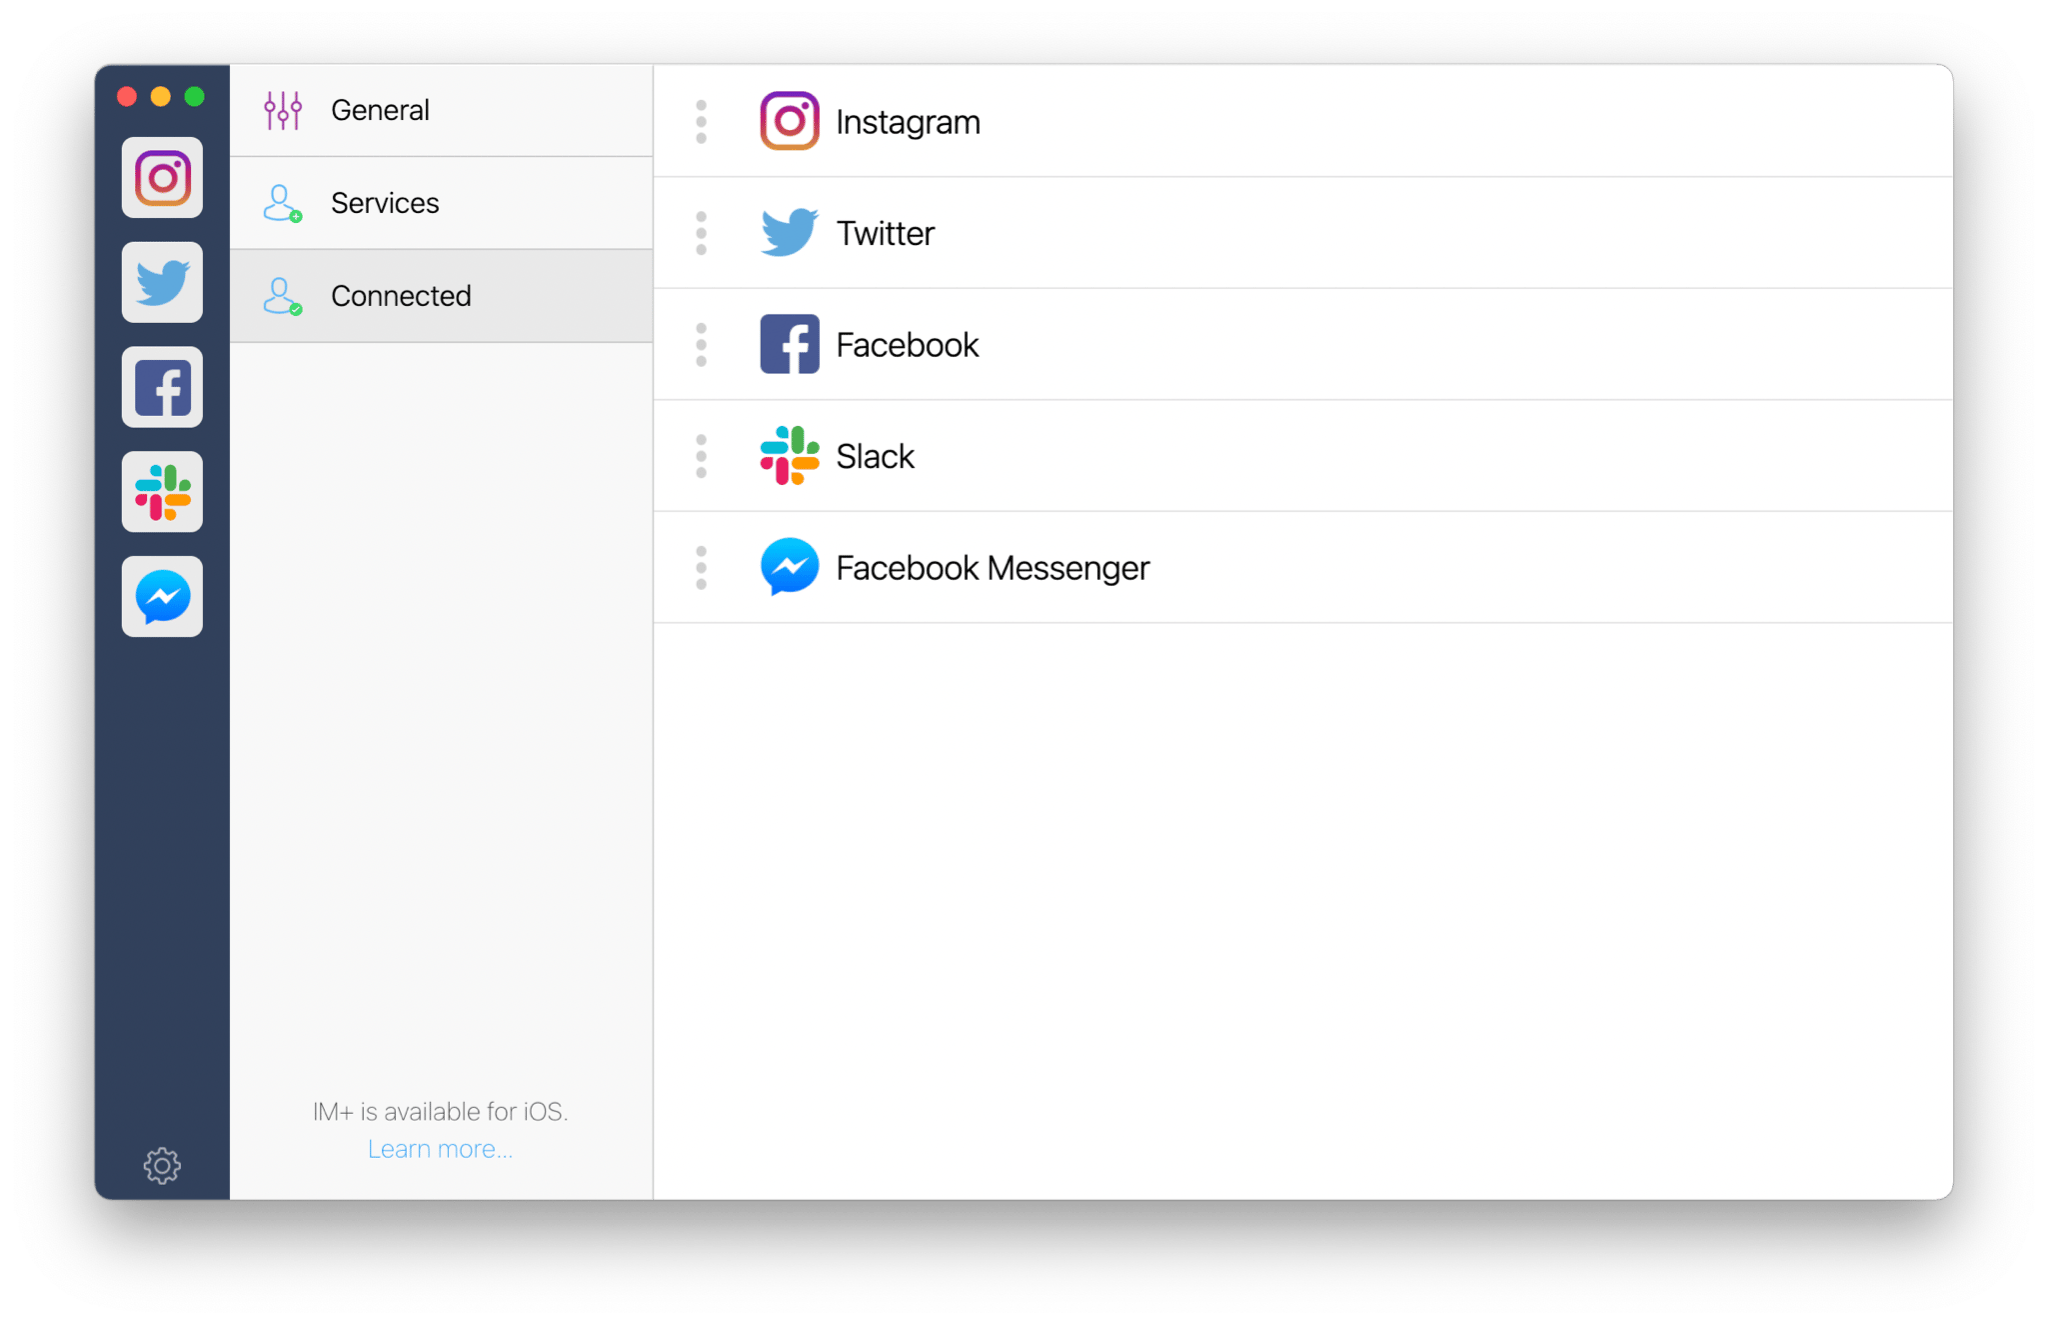The width and height of the screenshot is (2048, 1325).
Task: Open Slack in the dark sidebar
Action: (x=162, y=492)
